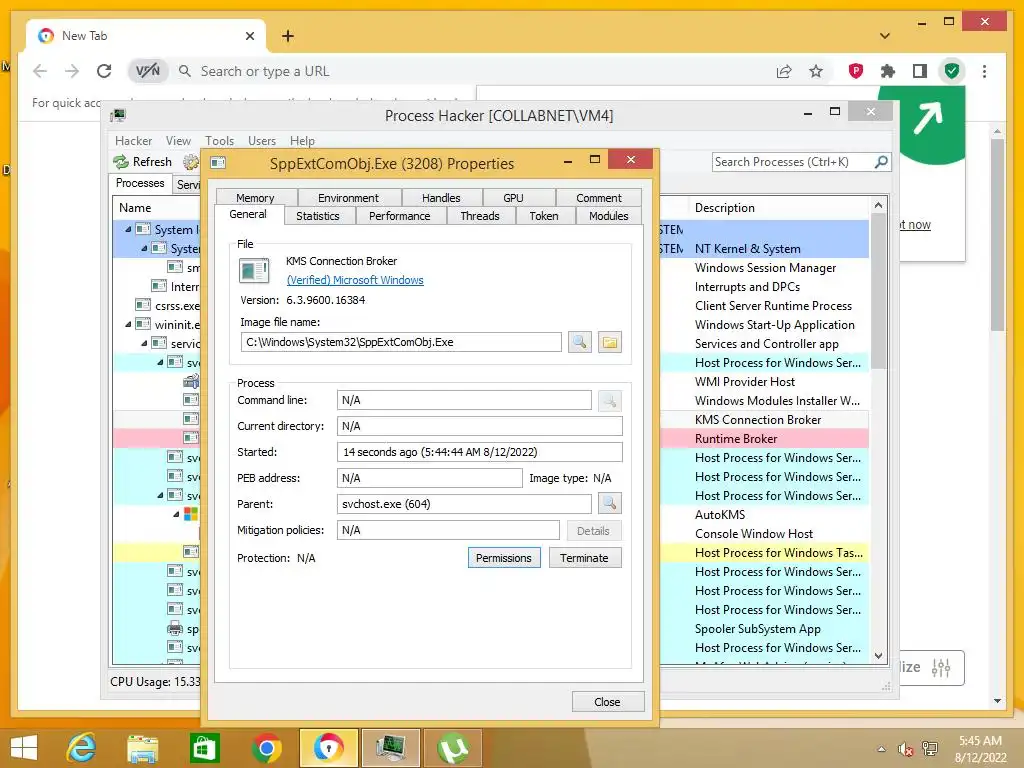Select the Processes tab in Process Hacker
This screenshot has height=768, width=1024.
140,184
